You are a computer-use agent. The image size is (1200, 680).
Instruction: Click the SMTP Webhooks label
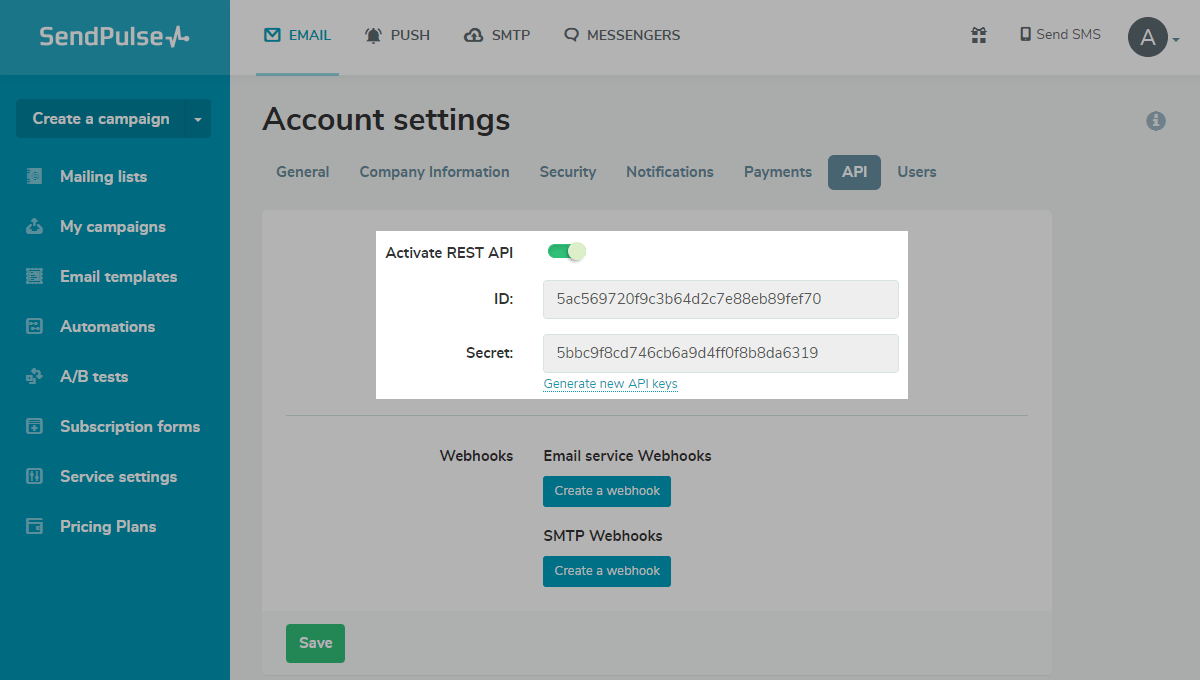(602, 536)
